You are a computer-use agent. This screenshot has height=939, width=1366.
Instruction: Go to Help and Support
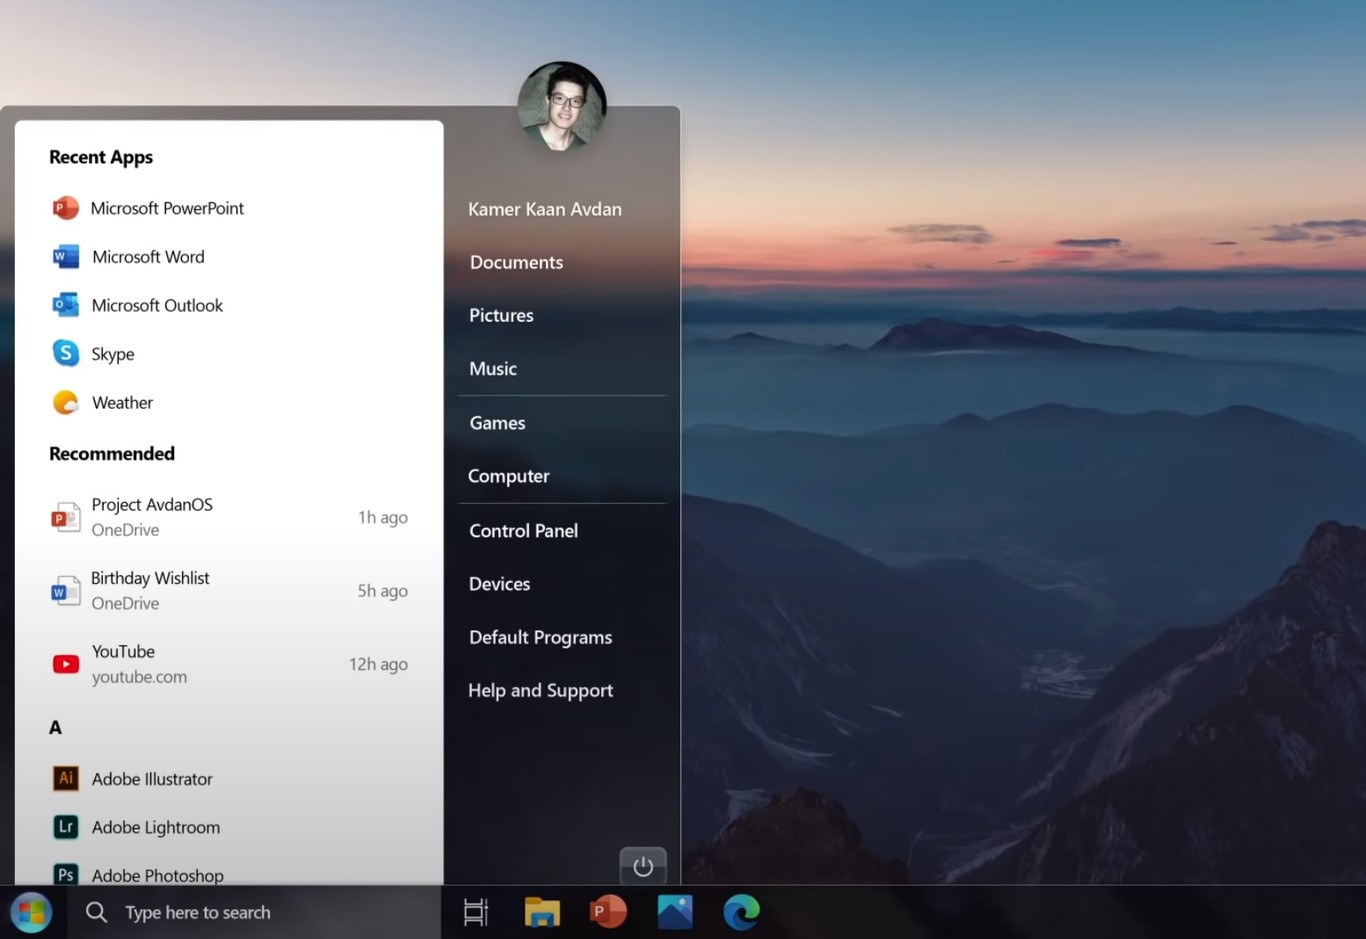click(540, 690)
